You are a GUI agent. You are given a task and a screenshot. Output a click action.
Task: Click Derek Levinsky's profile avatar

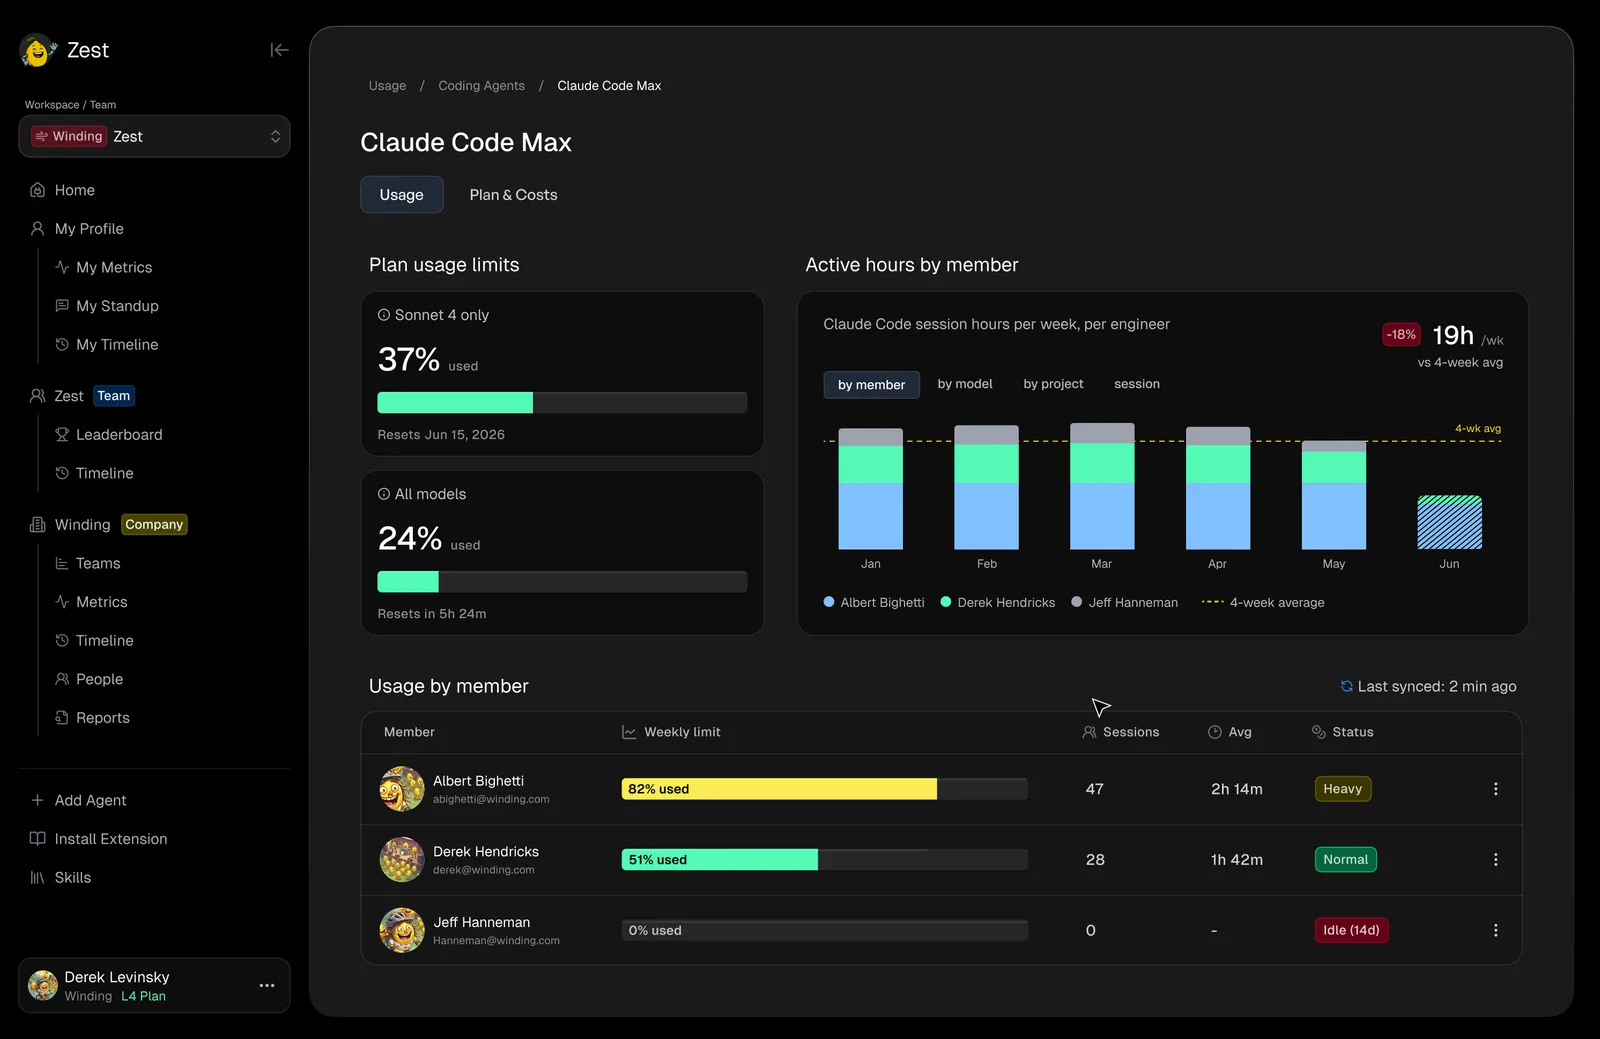click(43, 985)
